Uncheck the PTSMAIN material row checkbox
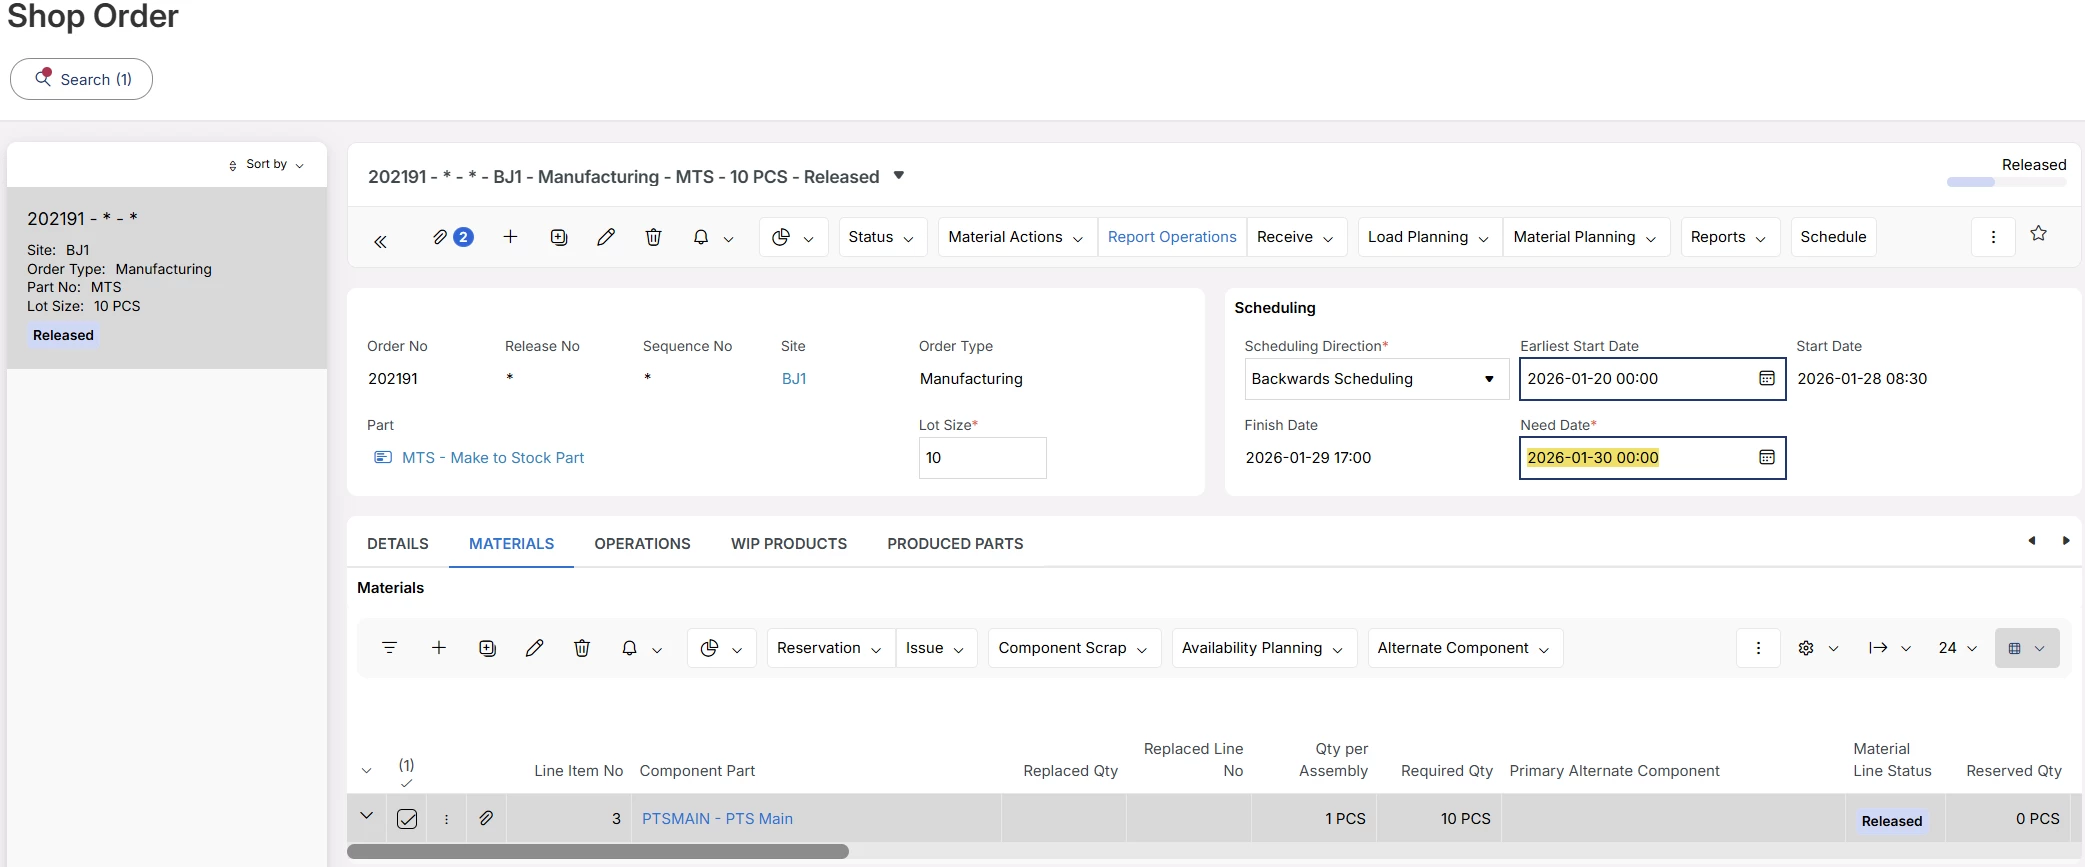2085x867 pixels. [x=407, y=819]
